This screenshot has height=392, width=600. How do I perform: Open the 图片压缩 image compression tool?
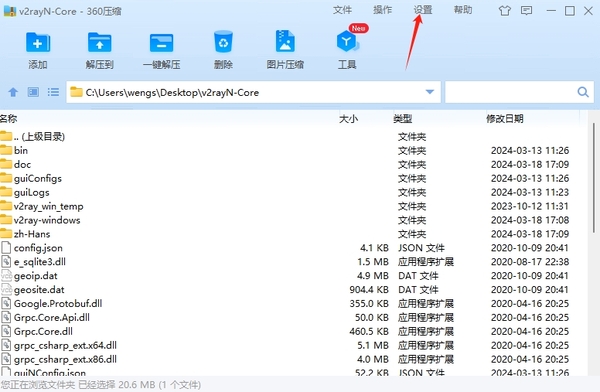285,41
